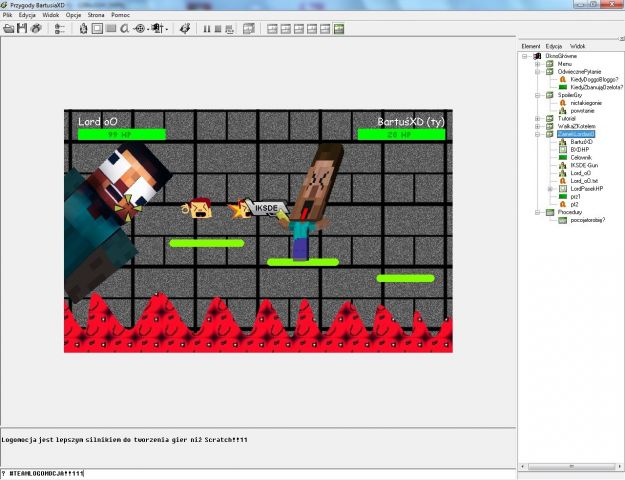Stop processes with the stop square icon
This screenshot has width=625, height=480.
218,29
